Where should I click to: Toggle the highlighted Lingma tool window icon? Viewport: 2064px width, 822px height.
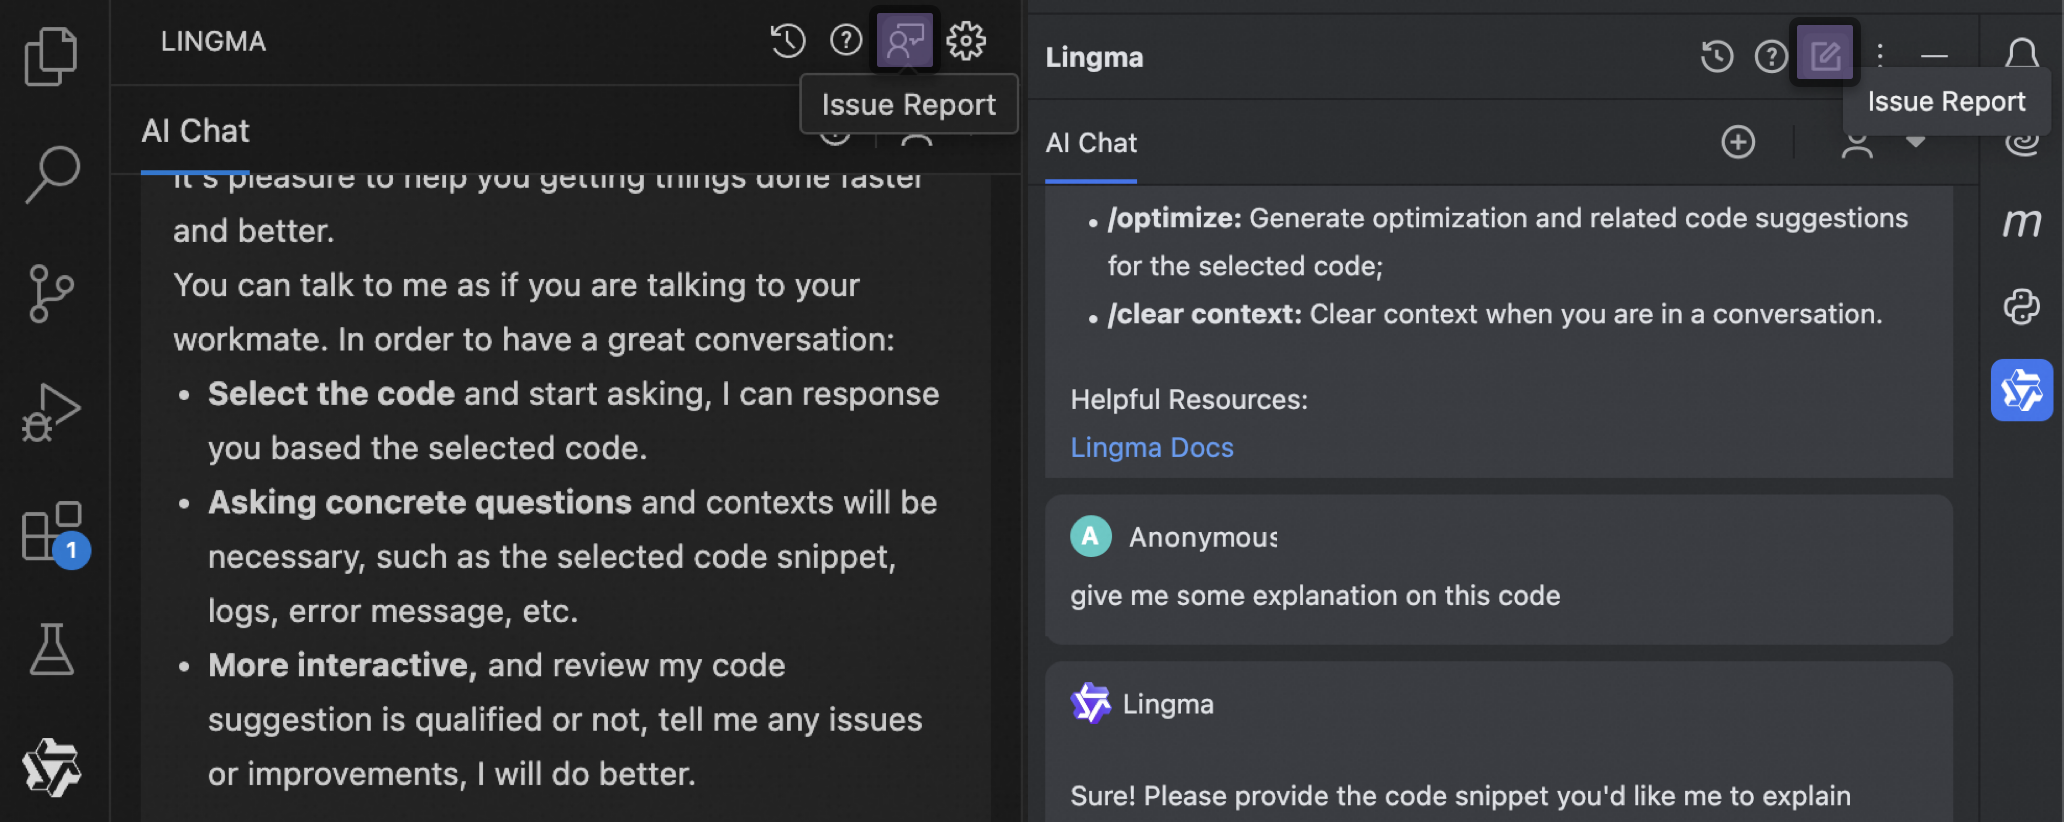(x=2022, y=390)
